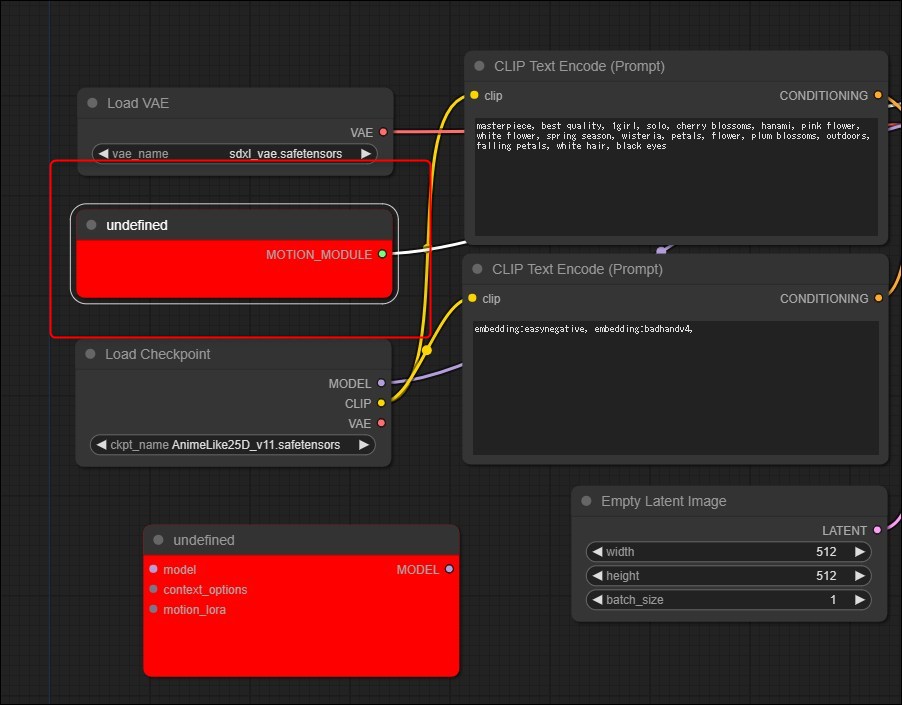Edit the positive prompt text starting with masterpiece
Screen dimensions: 902x705
pos(676,177)
